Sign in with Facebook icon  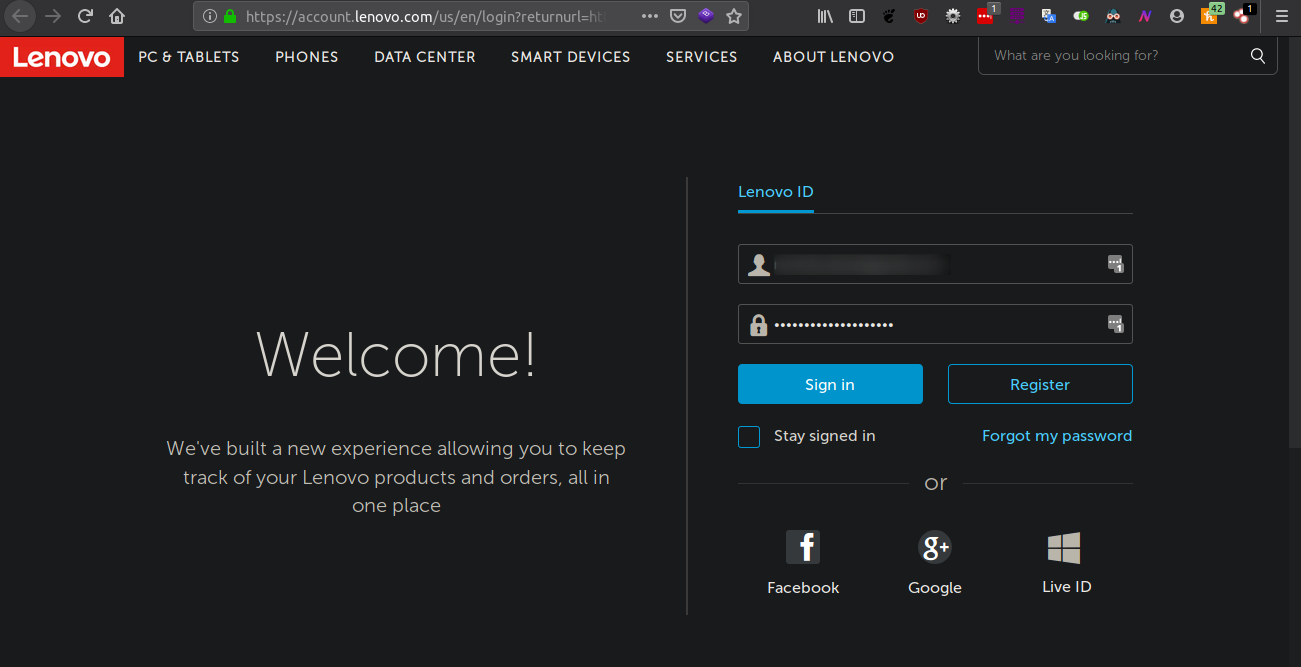pyautogui.click(x=803, y=547)
